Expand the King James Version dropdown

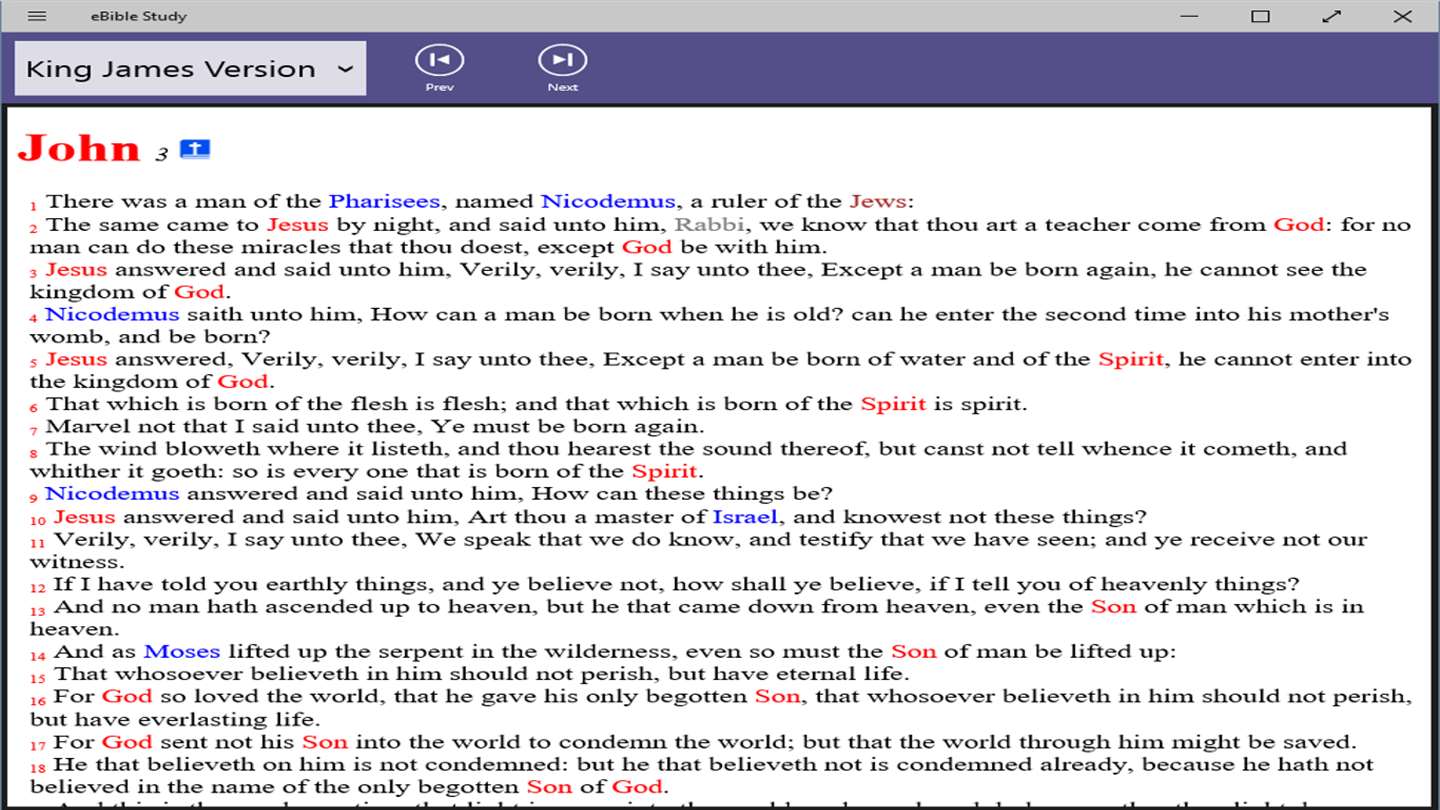point(190,68)
